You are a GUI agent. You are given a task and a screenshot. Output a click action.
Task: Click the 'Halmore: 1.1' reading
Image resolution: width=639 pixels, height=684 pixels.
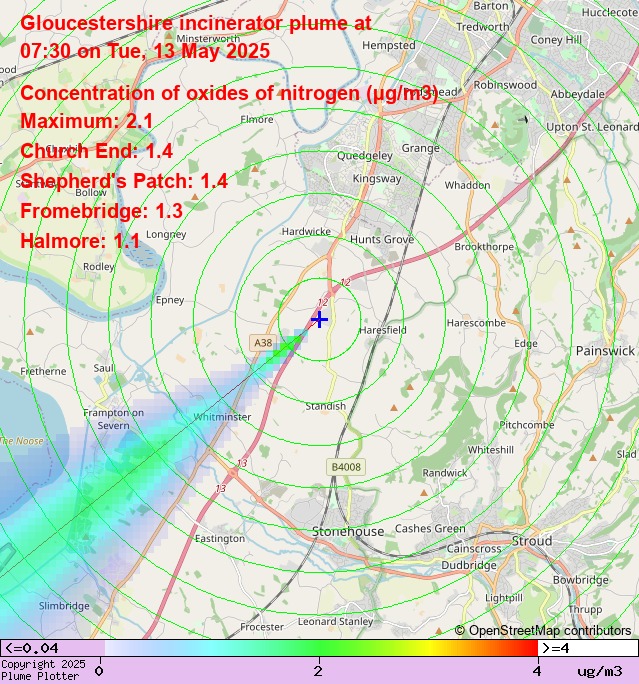[x=80, y=241]
